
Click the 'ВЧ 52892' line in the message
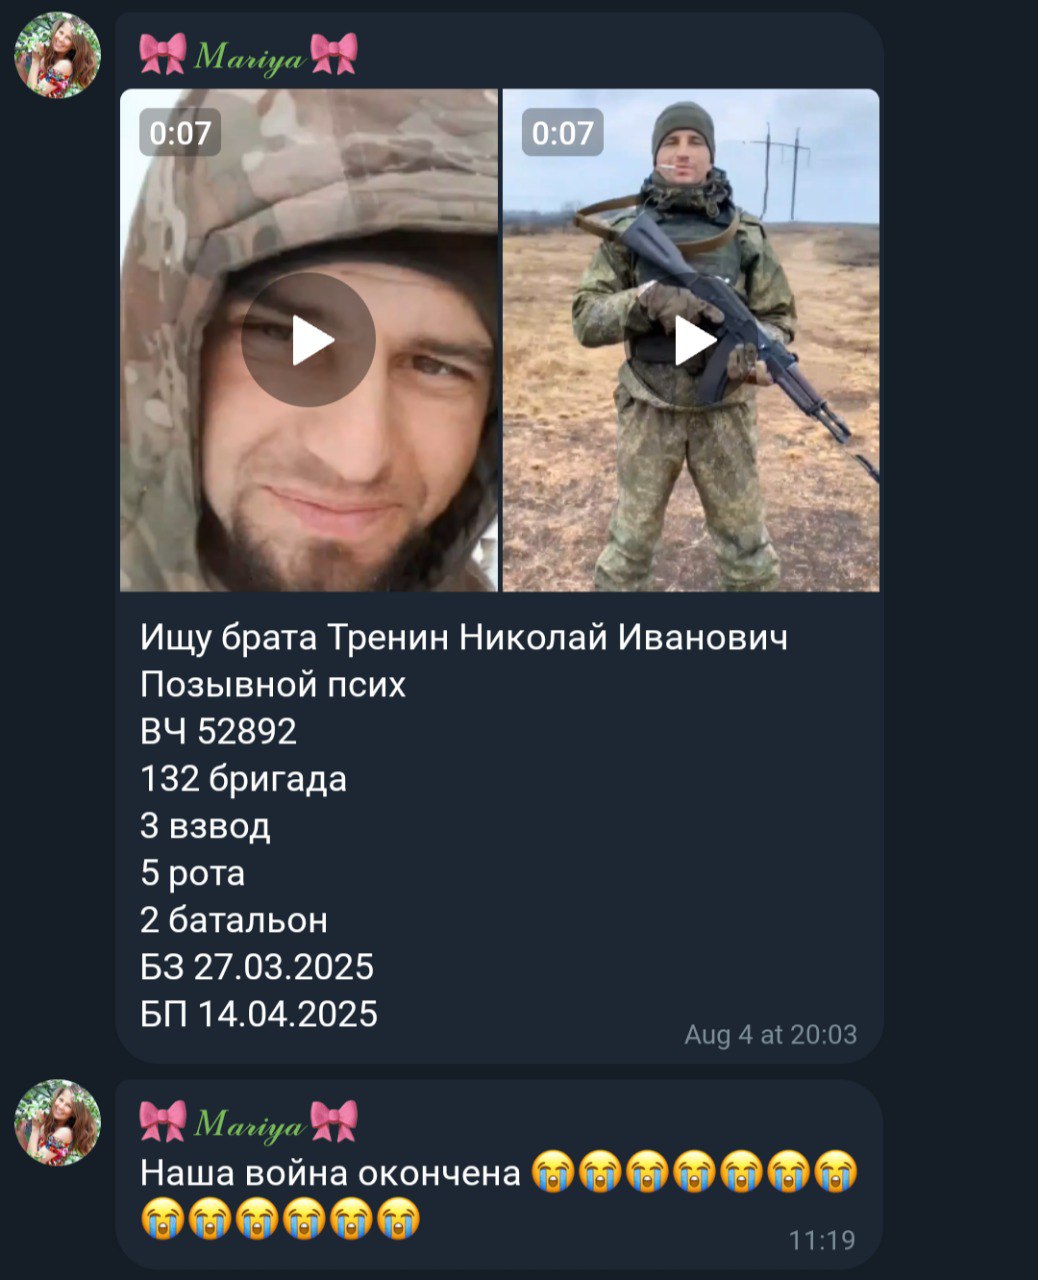pos(219,732)
